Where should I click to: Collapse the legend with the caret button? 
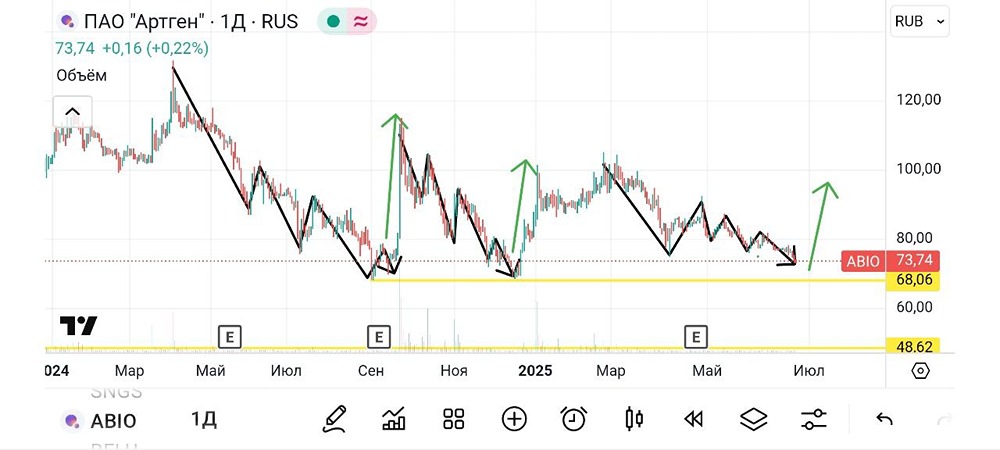[x=72, y=113]
